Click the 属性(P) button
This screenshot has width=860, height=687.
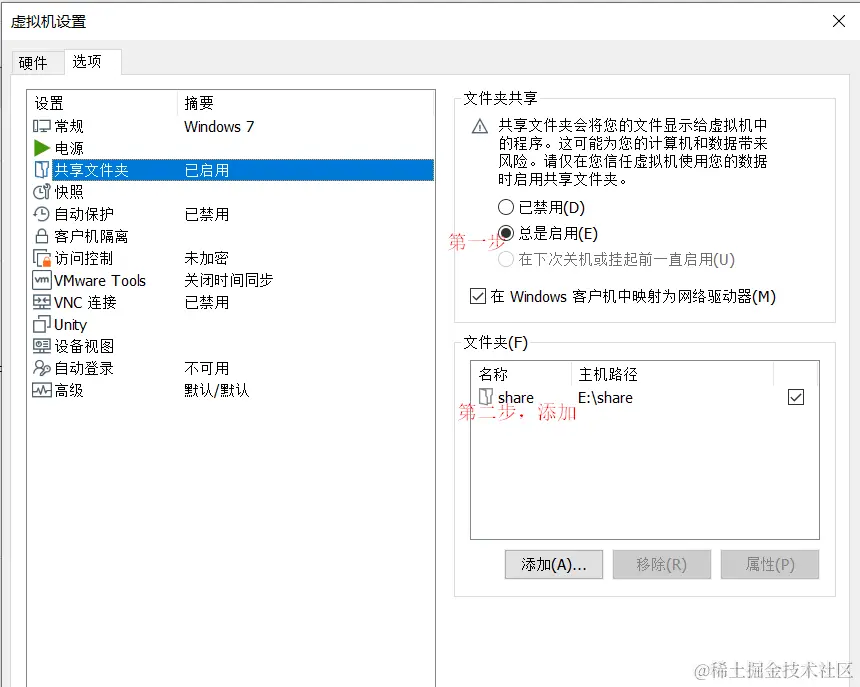point(770,565)
